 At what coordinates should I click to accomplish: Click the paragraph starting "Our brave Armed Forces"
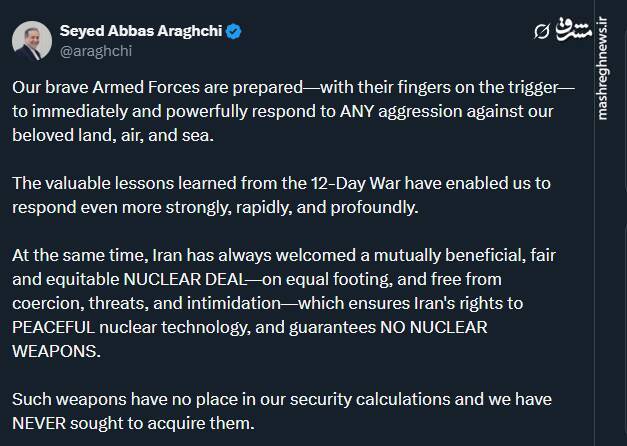[290, 110]
